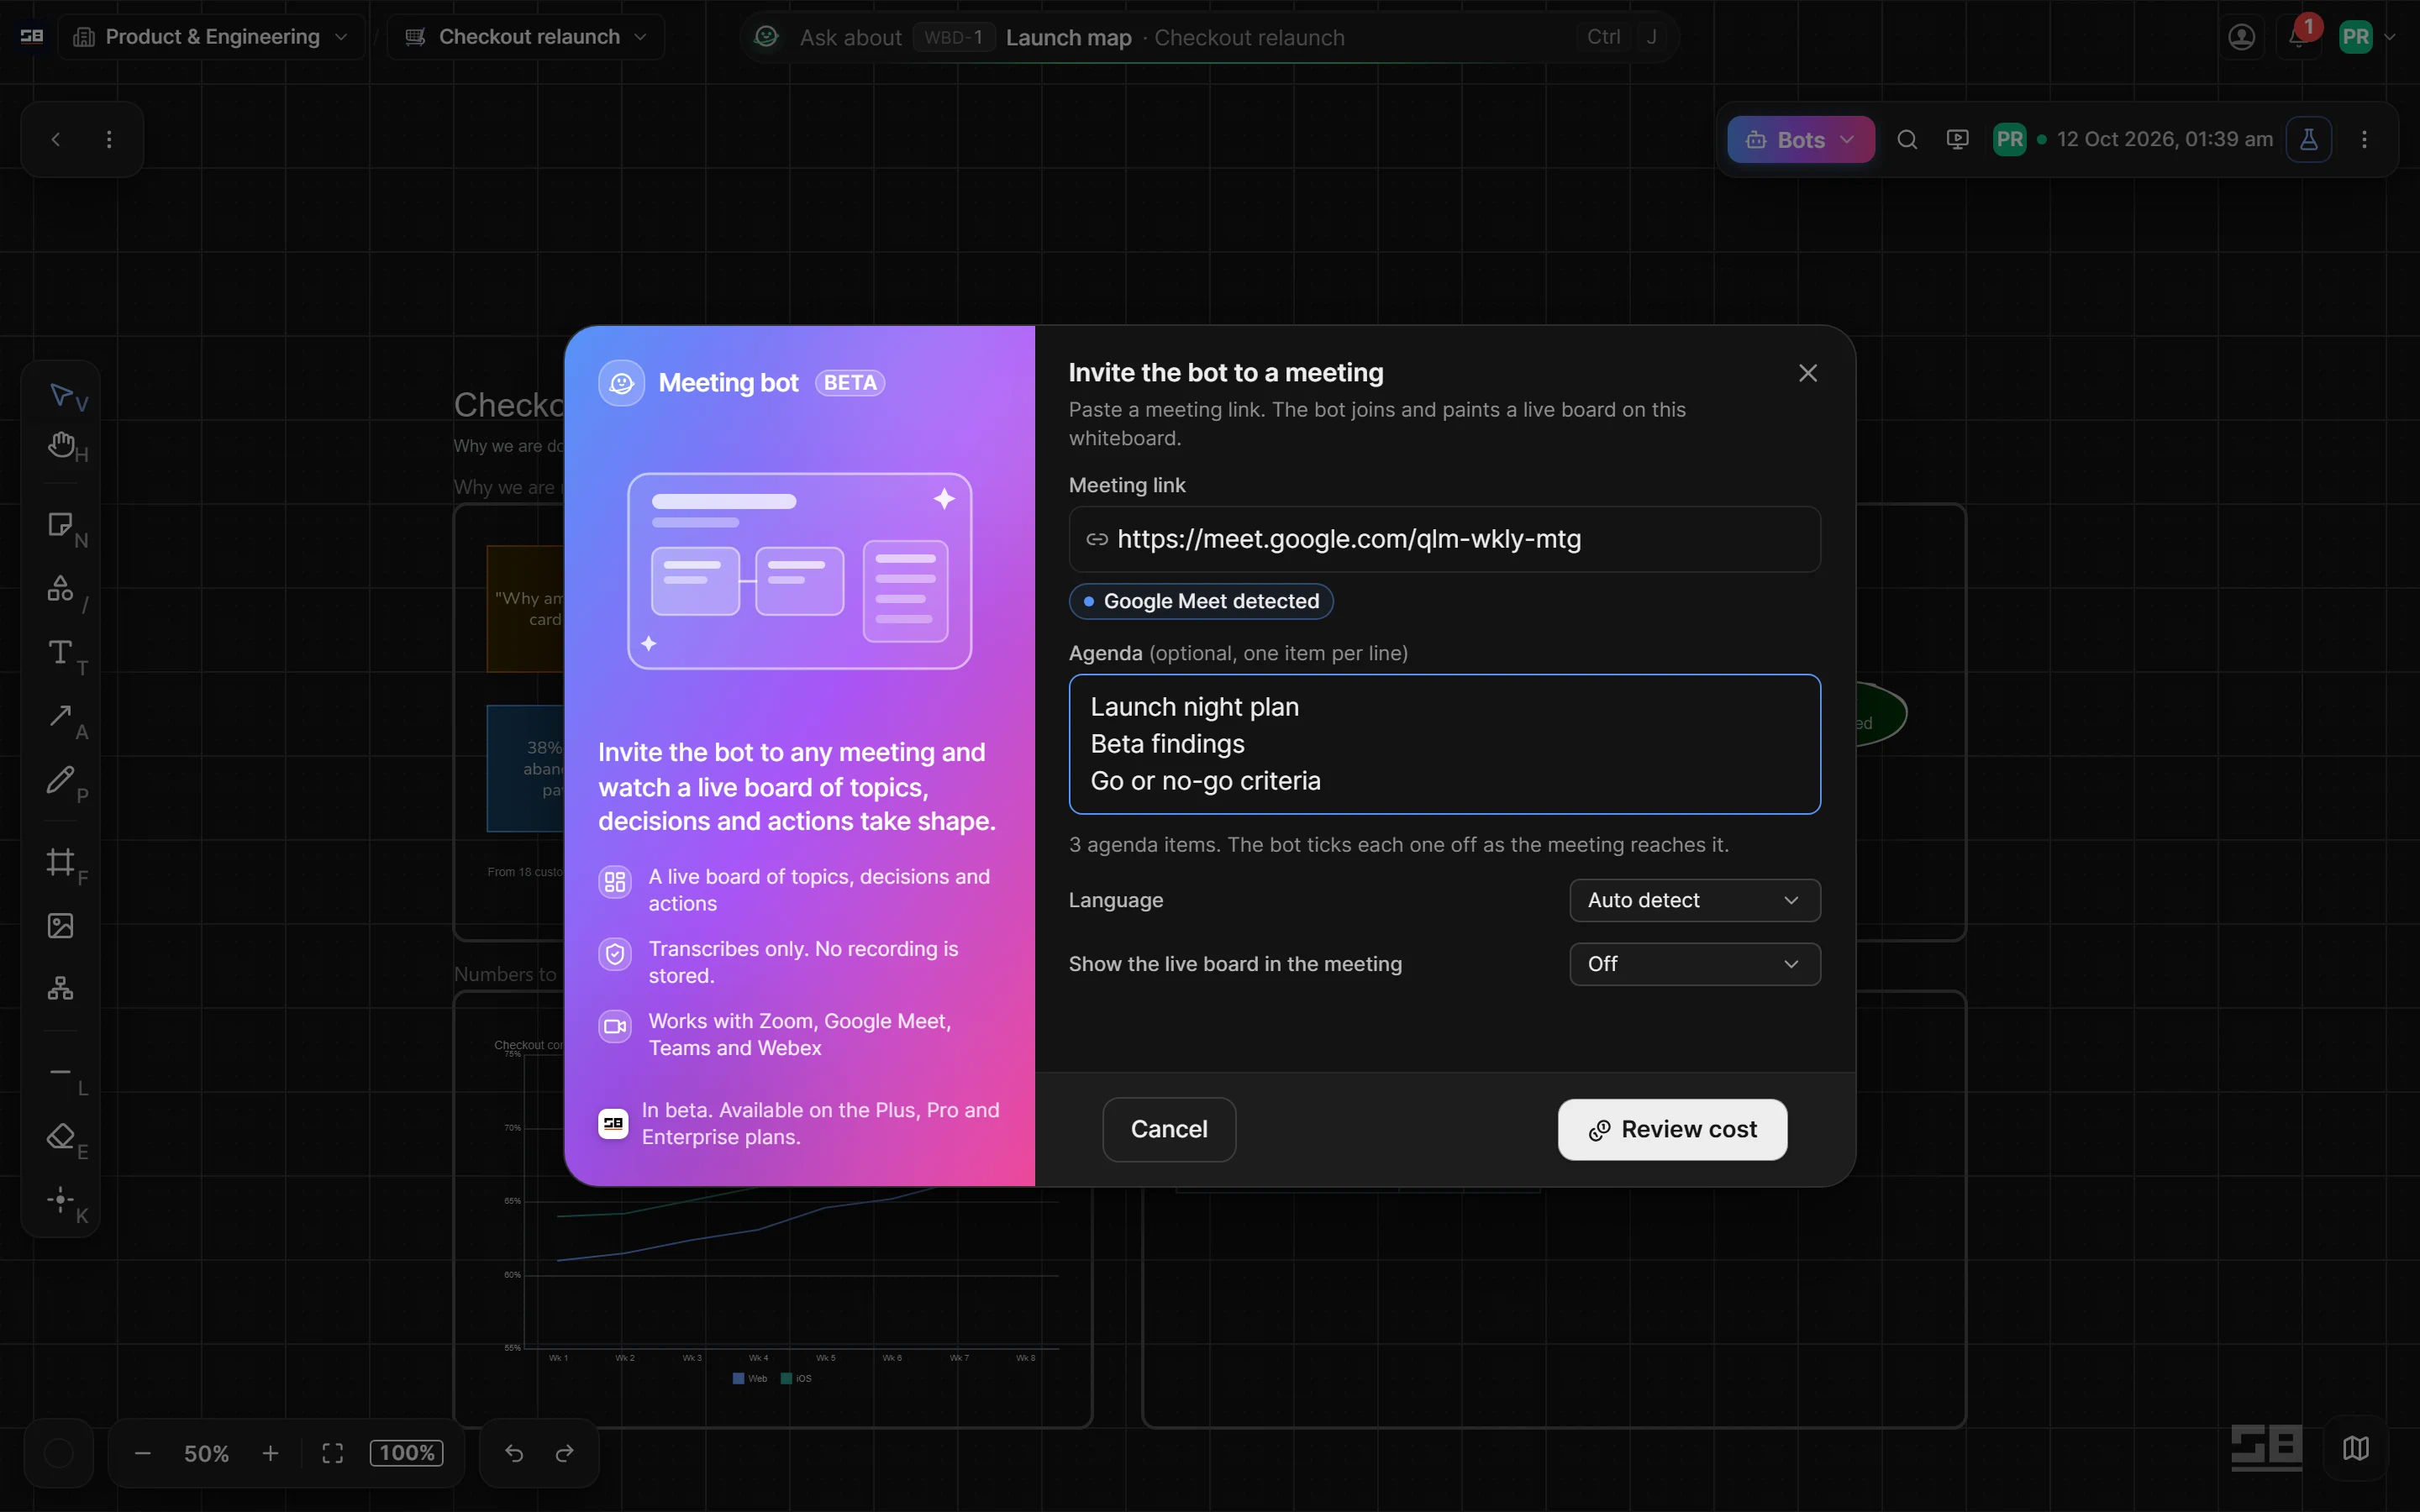2420x1512 pixels.
Task: Select the frame tool (F)
Action: [61, 862]
